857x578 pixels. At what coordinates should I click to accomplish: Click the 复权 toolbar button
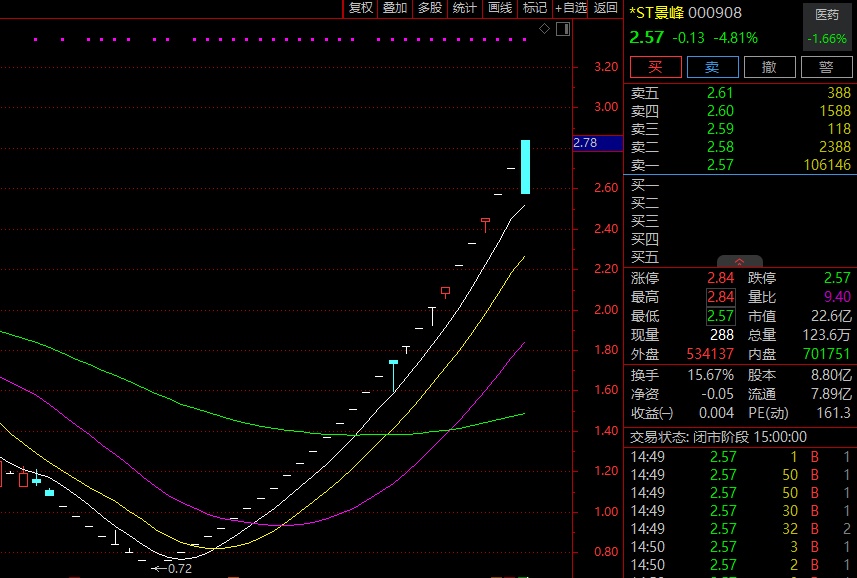[360, 8]
